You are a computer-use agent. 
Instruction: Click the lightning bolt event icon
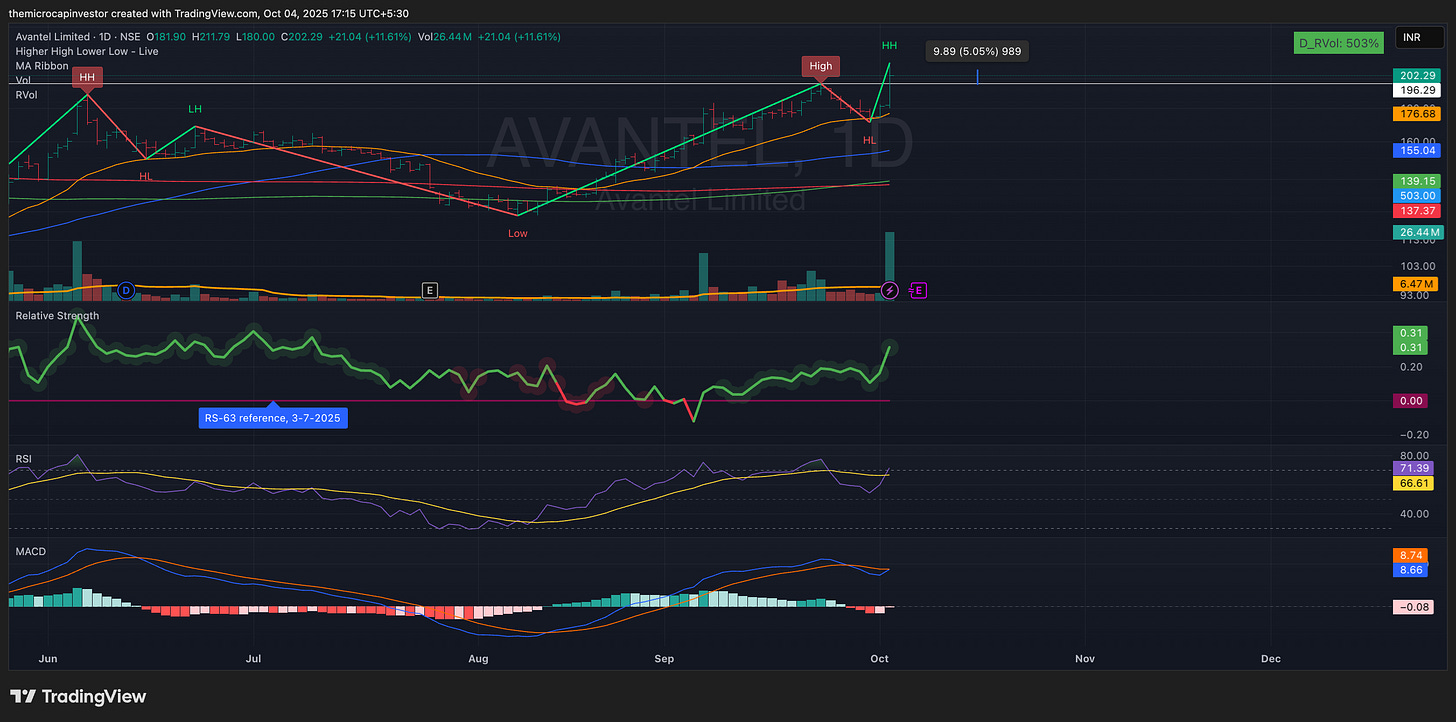pos(890,290)
